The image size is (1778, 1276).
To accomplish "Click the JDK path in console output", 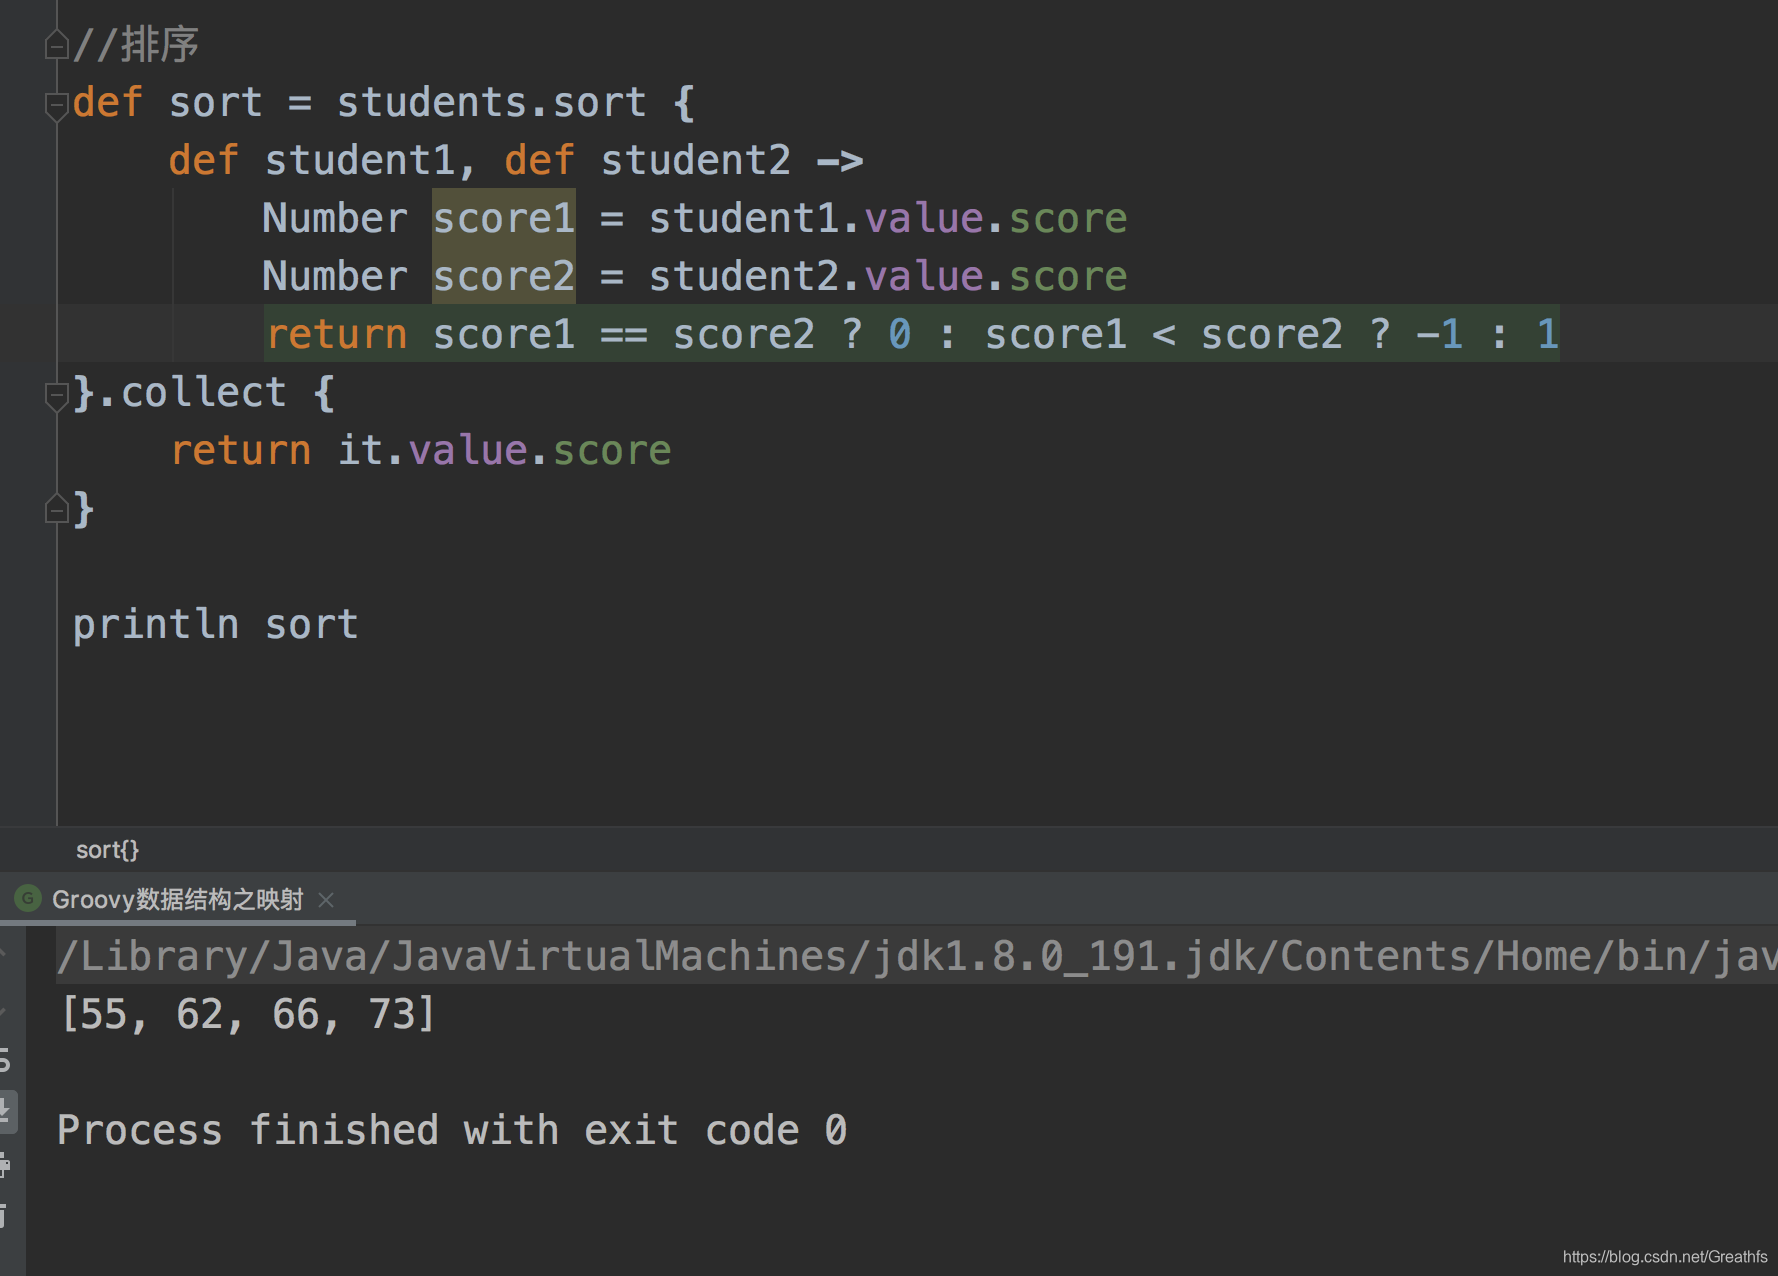I will coord(917,956).
